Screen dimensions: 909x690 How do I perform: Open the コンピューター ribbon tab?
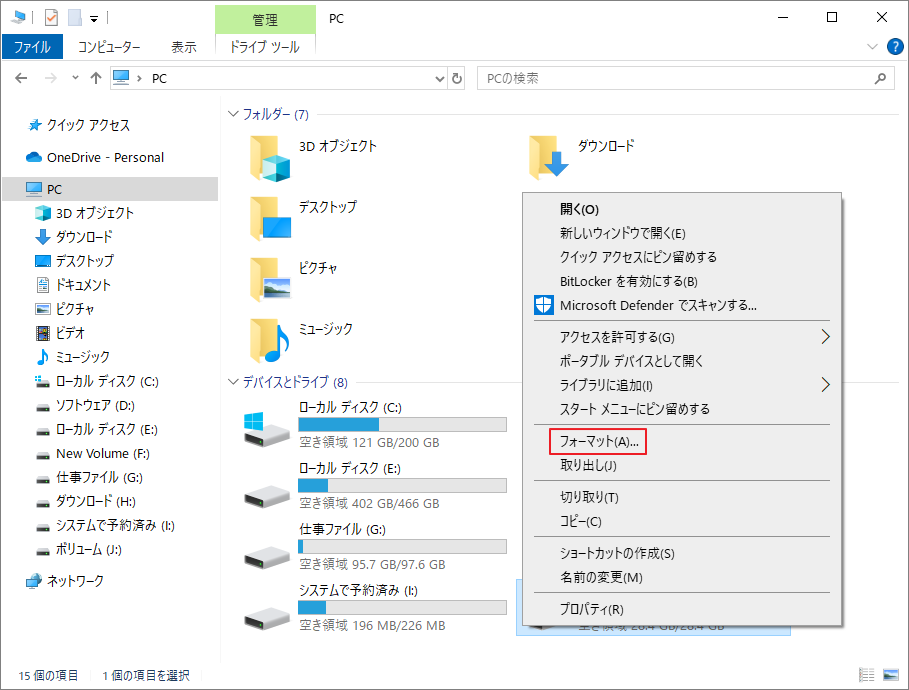click(109, 47)
